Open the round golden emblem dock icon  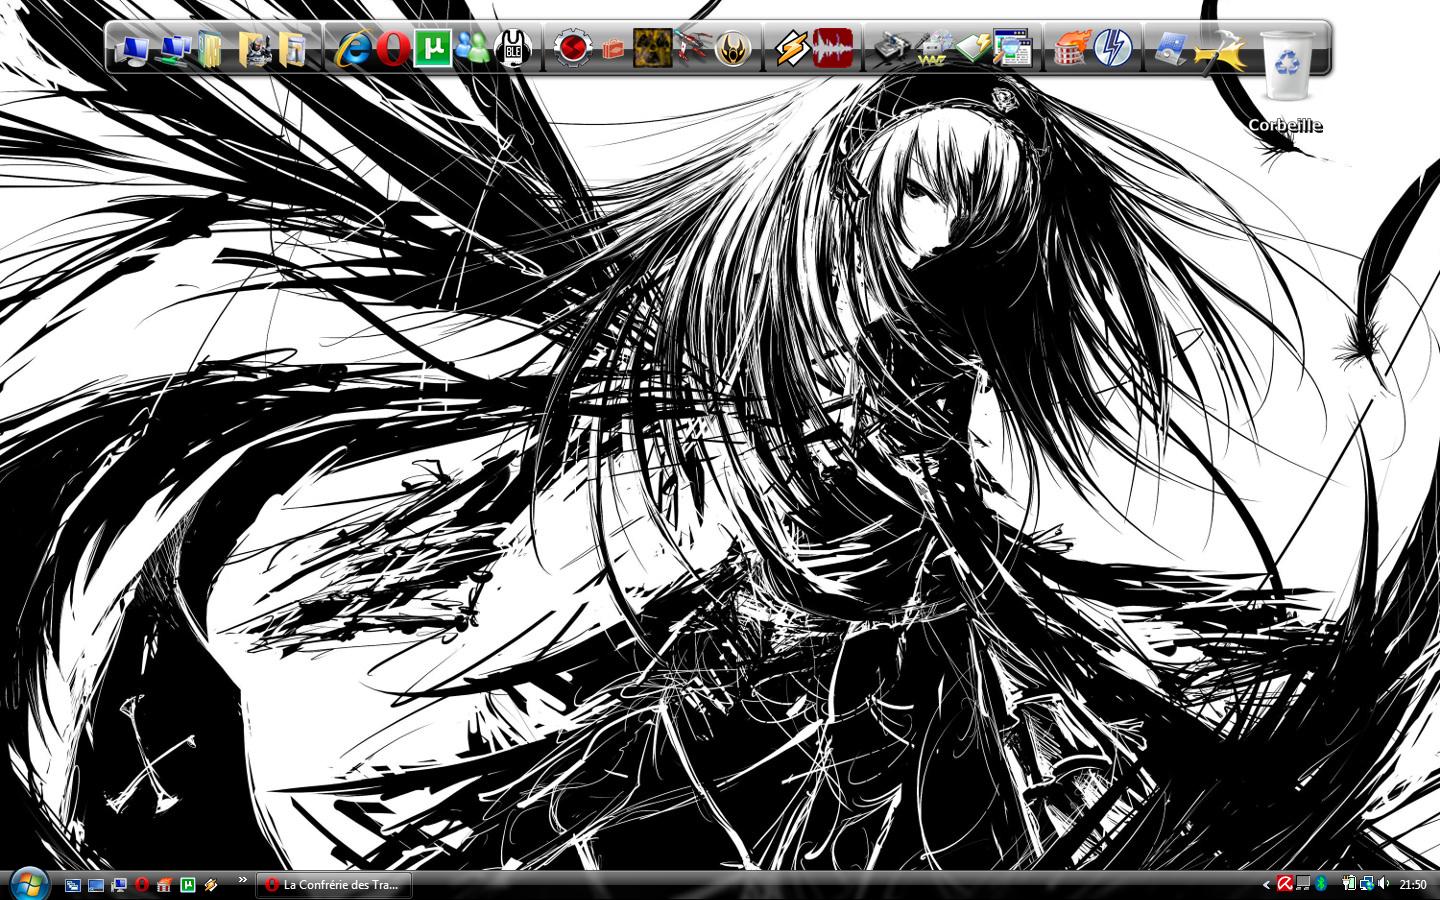click(x=733, y=48)
